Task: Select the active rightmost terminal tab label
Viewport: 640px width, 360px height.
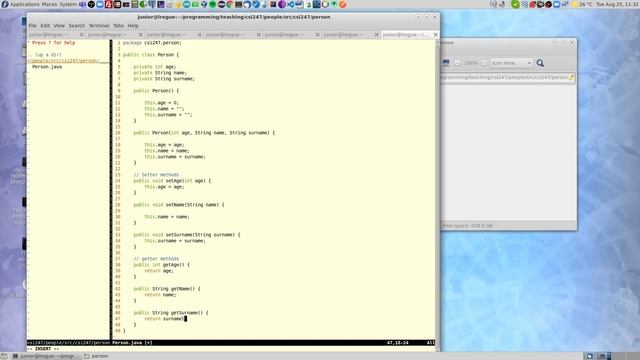Action: click(x=406, y=35)
